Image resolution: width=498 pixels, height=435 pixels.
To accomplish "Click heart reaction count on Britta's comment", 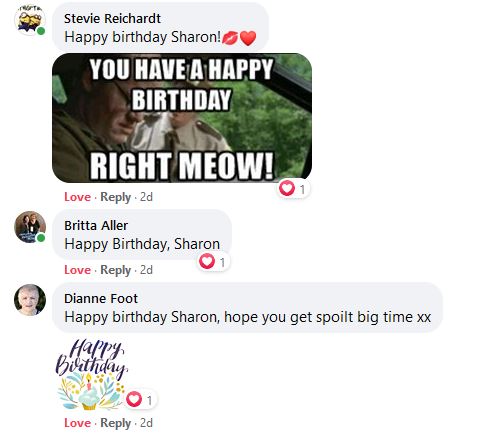I will (x=213, y=262).
